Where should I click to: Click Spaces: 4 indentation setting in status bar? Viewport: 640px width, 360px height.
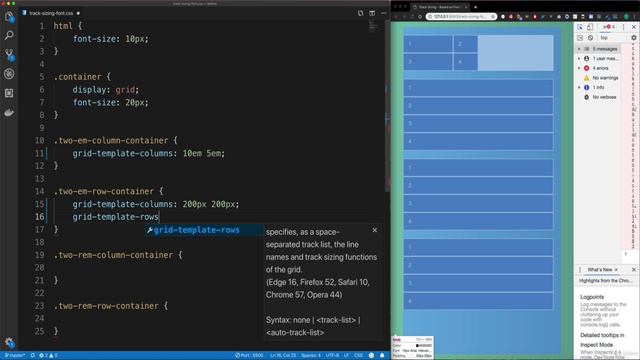point(311,356)
